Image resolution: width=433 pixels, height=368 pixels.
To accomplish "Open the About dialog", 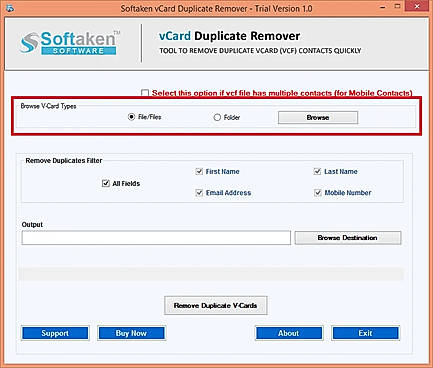I will point(289,333).
